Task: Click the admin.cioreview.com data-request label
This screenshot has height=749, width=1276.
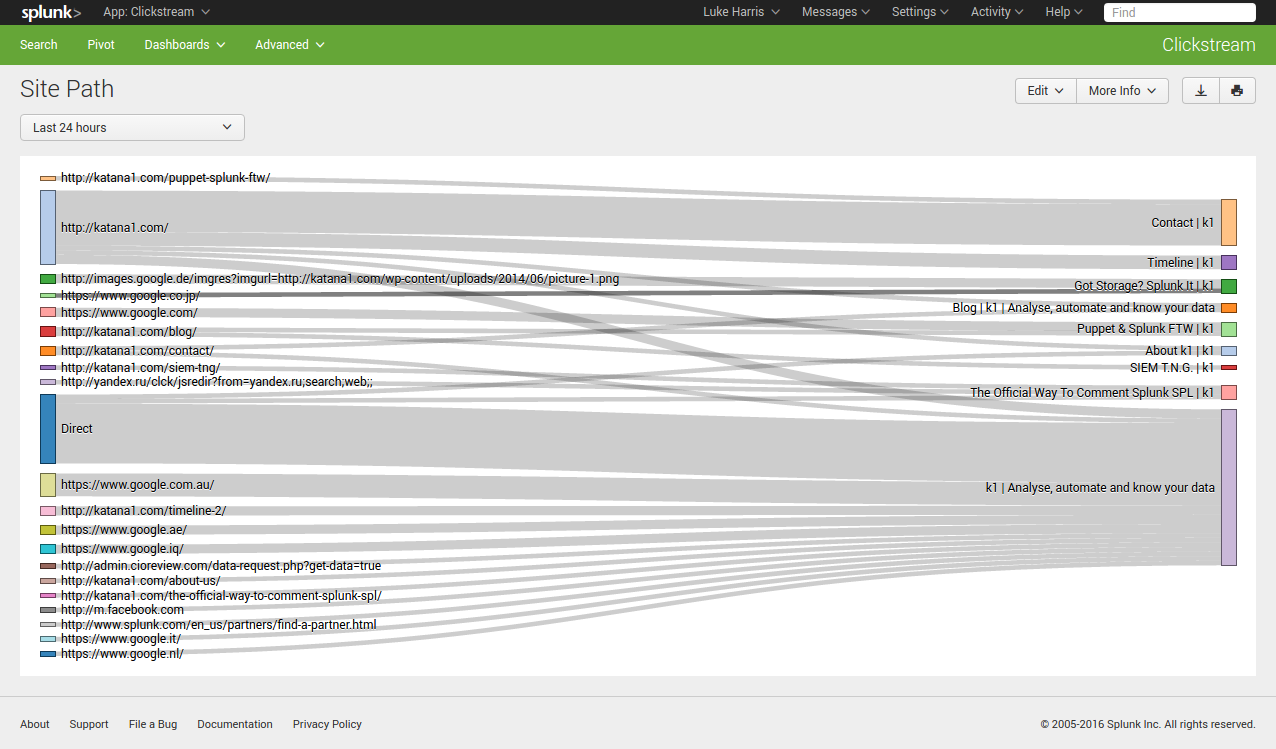Action: click(x=221, y=566)
